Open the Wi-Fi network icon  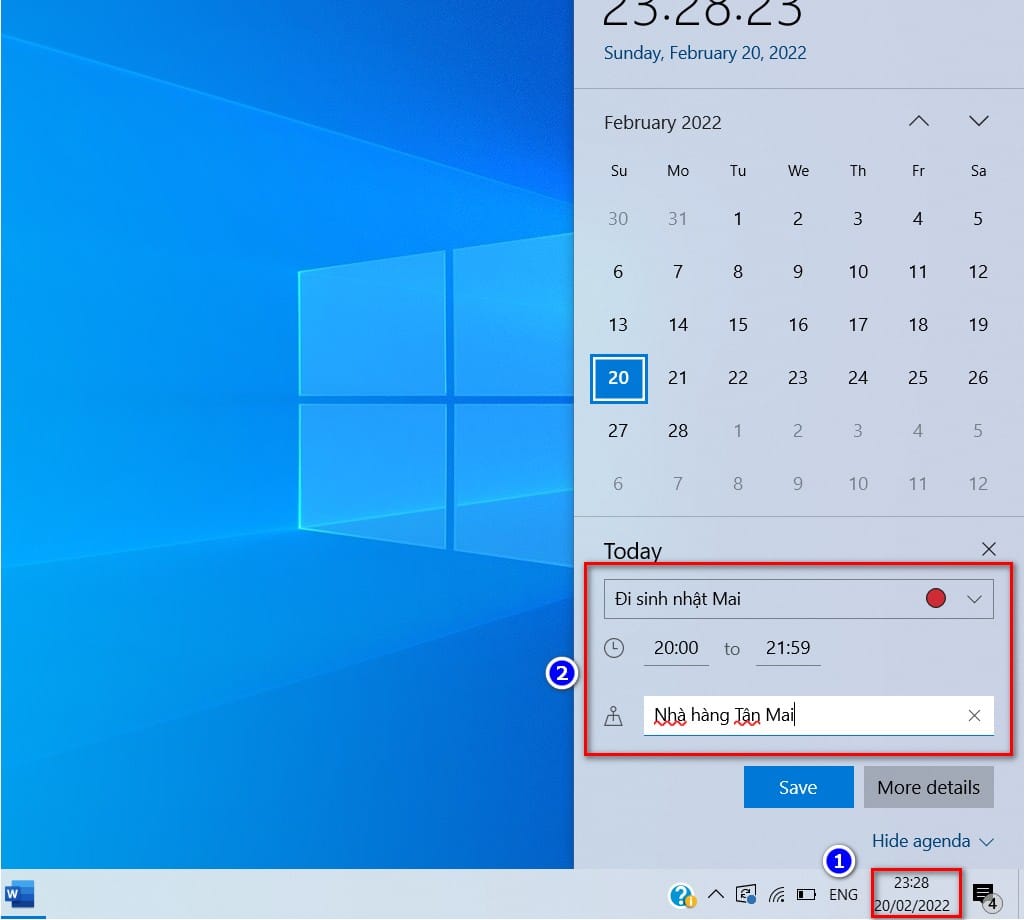[777, 894]
